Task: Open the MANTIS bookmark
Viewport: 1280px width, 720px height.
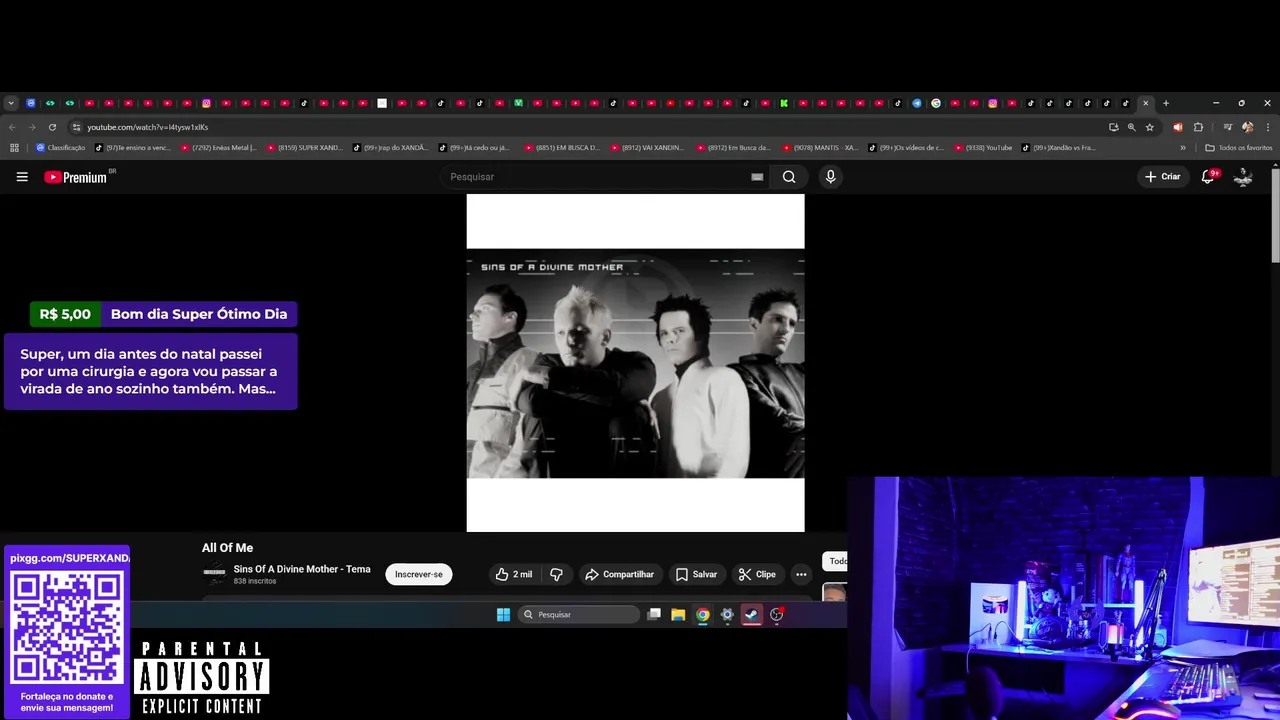Action: click(x=821, y=148)
